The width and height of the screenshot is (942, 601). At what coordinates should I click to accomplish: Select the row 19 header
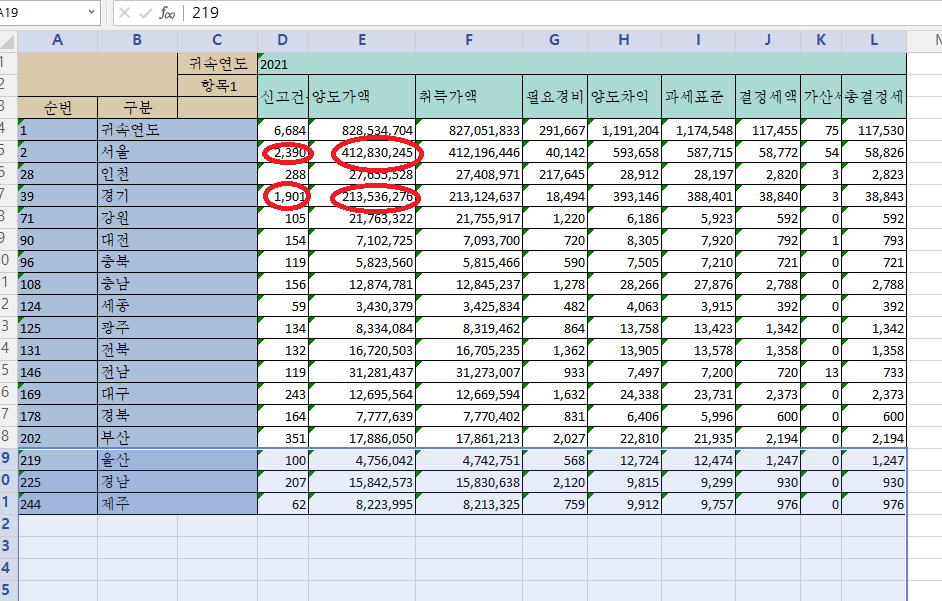(8, 458)
